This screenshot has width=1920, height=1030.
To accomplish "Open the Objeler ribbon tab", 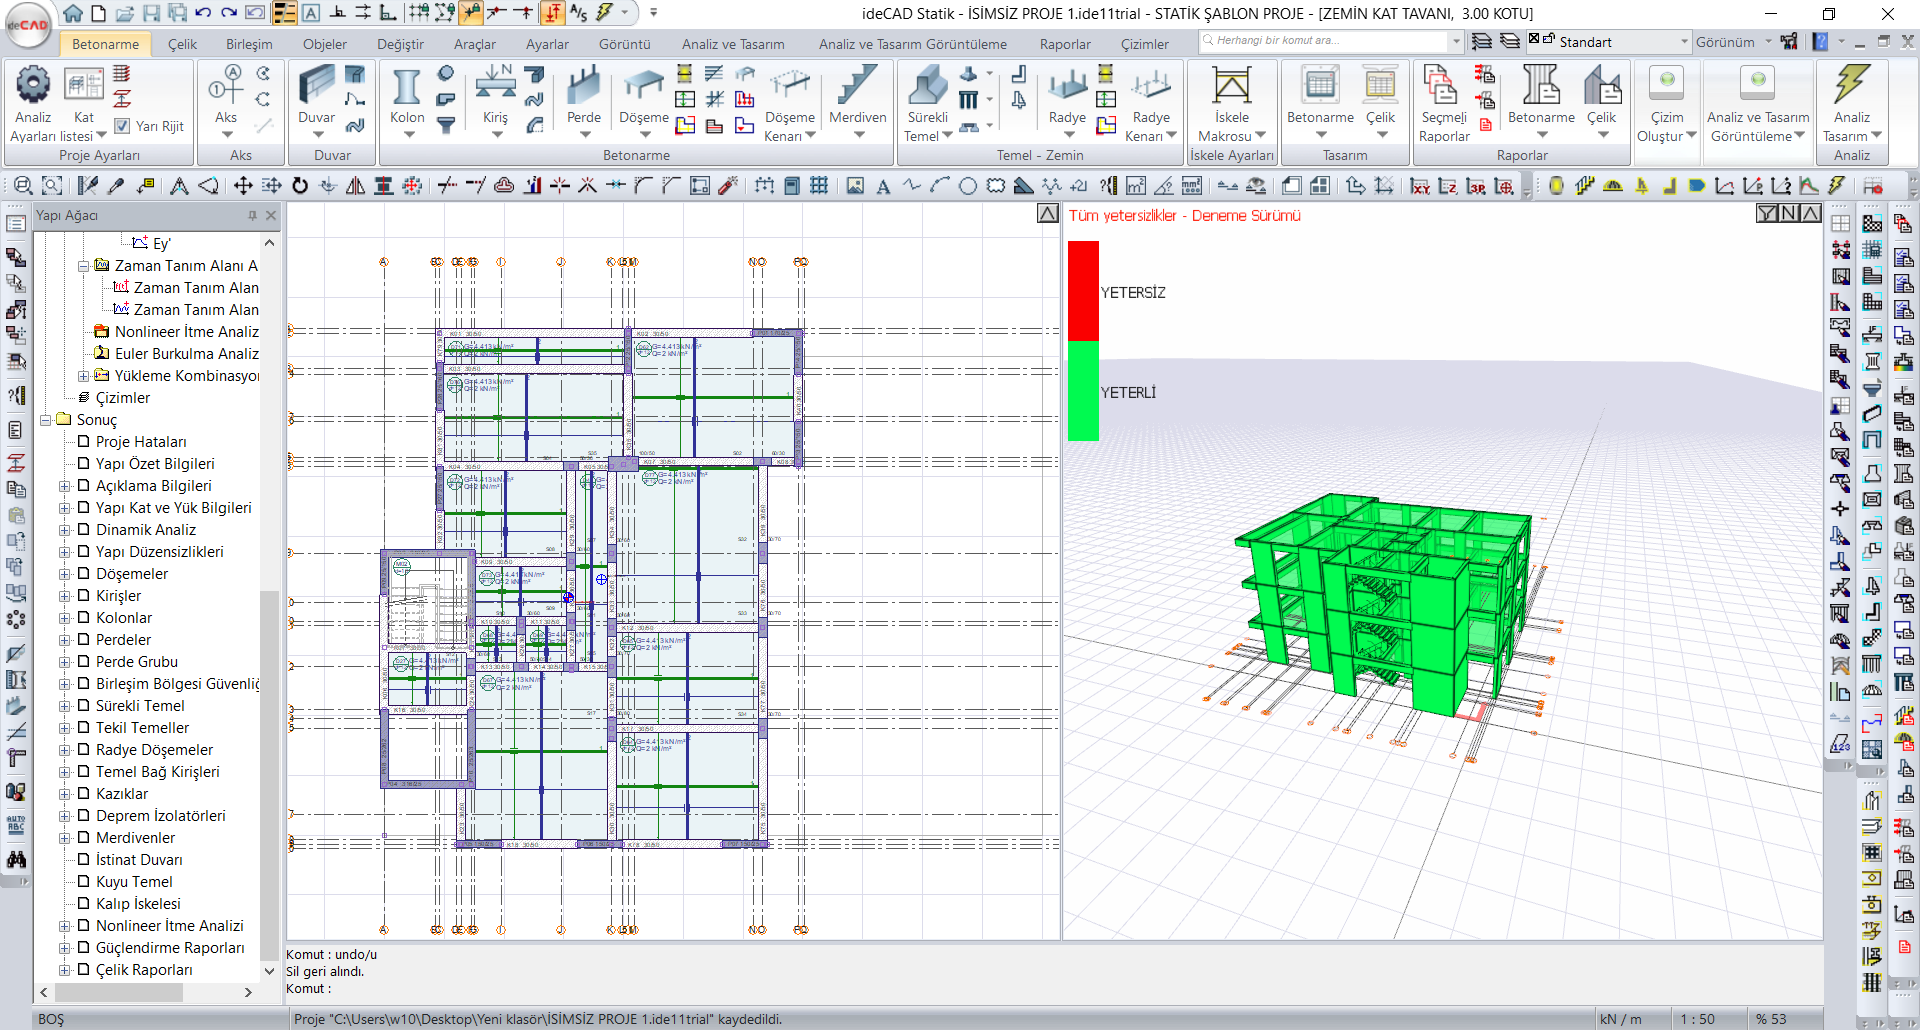I will 325,44.
